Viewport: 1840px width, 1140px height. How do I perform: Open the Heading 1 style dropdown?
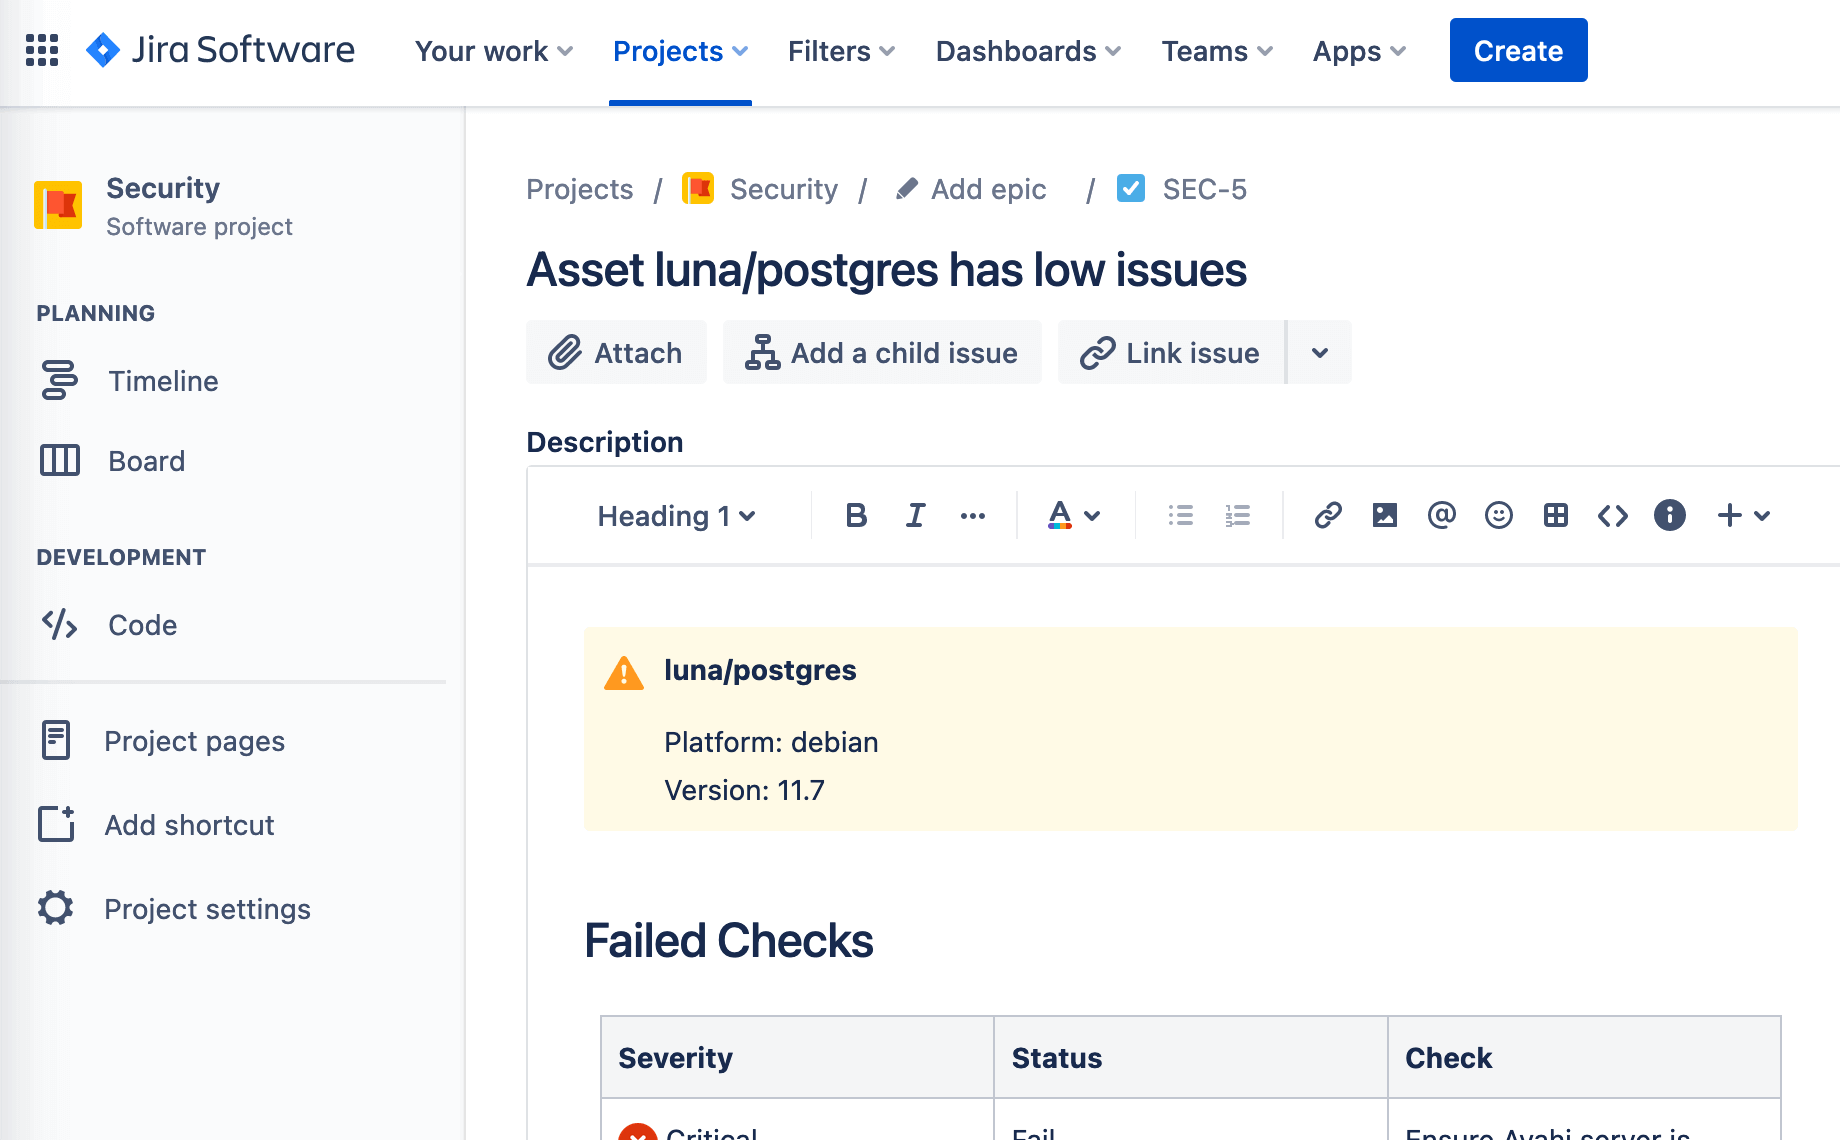point(676,515)
